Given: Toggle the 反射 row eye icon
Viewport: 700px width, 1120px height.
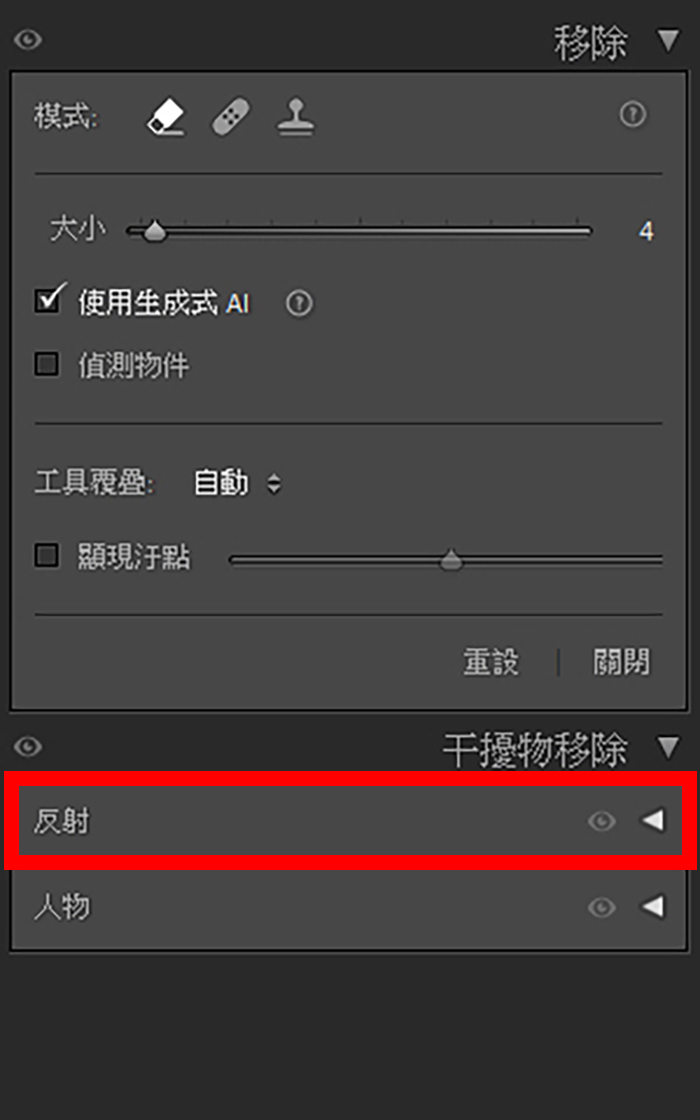Looking at the screenshot, I should [x=601, y=821].
